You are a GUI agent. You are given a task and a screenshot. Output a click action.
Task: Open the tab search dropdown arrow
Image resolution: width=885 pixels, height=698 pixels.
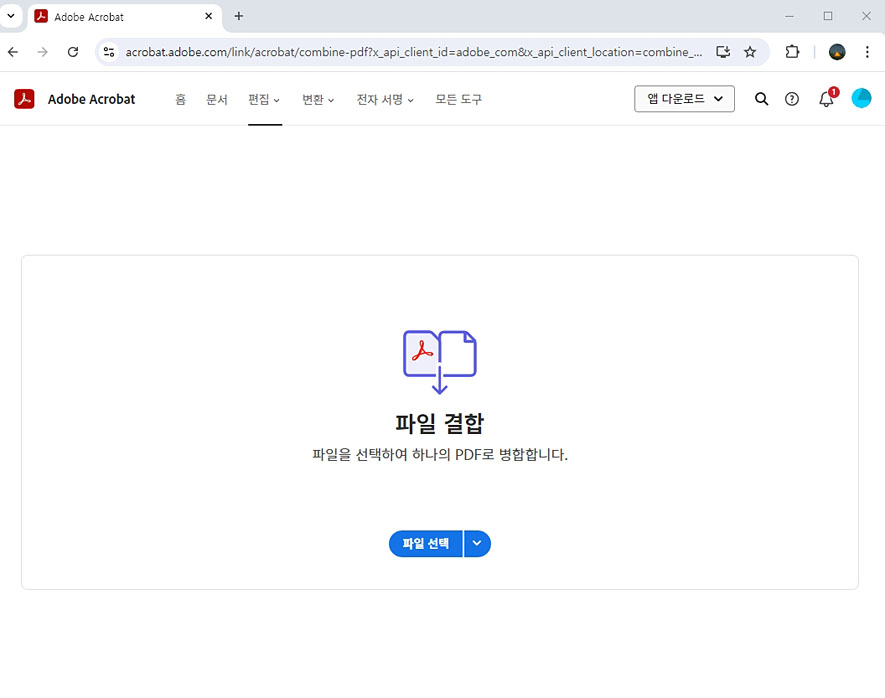point(11,16)
